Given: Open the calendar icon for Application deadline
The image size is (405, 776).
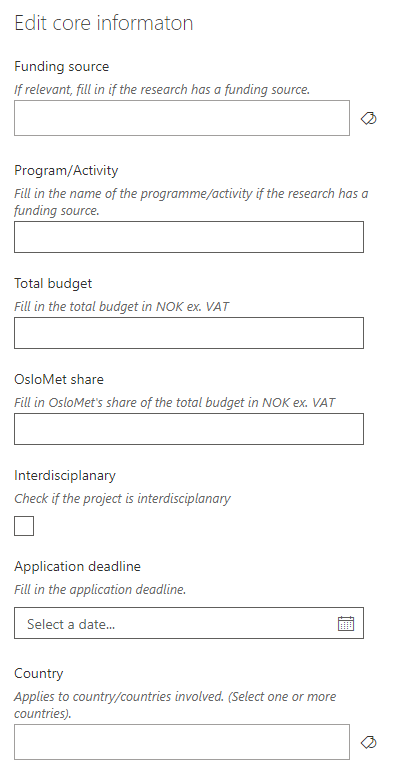Looking at the screenshot, I should [x=346, y=624].
